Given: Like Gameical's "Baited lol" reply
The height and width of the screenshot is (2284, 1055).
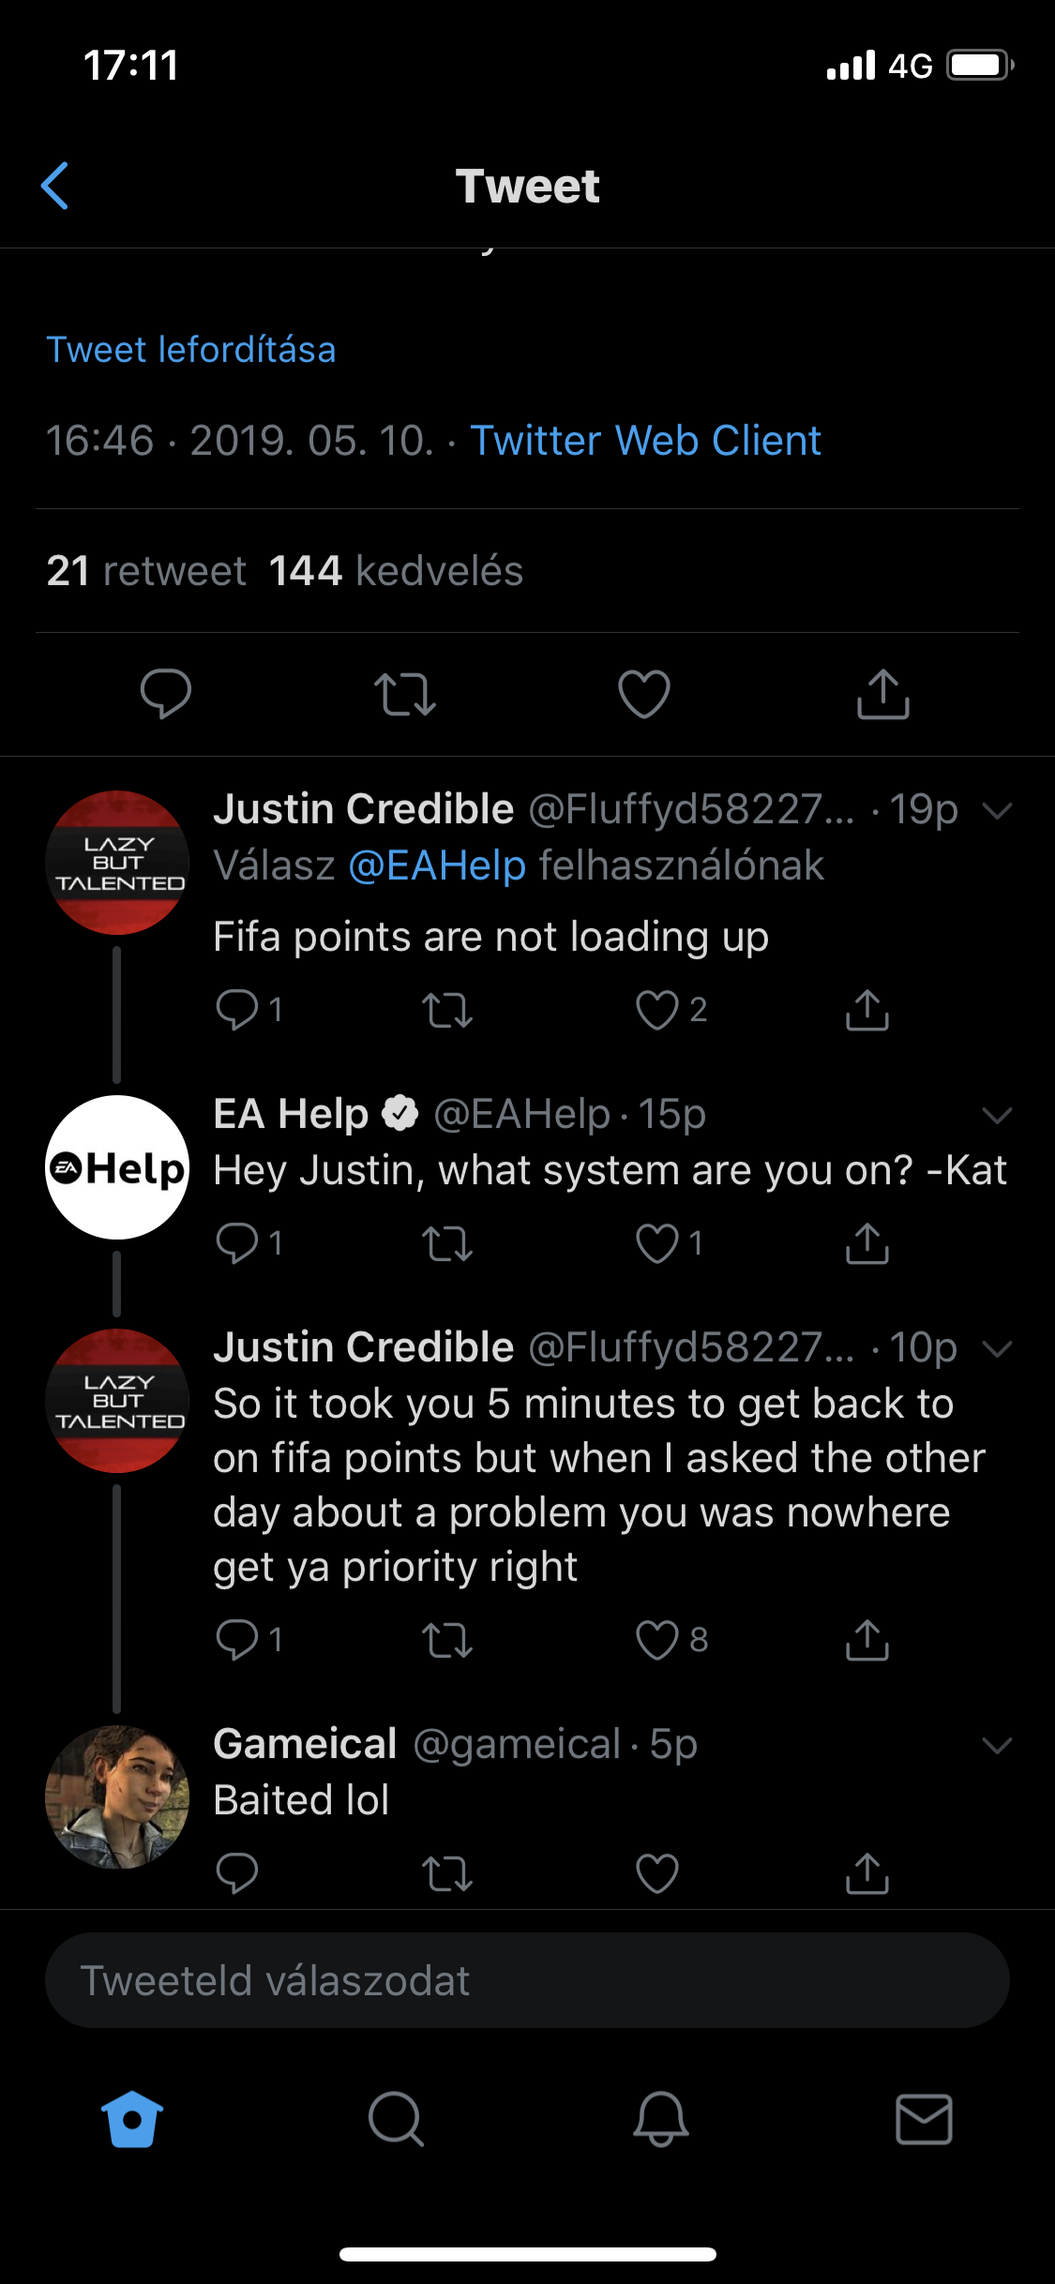Looking at the screenshot, I should click(x=658, y=1874).
